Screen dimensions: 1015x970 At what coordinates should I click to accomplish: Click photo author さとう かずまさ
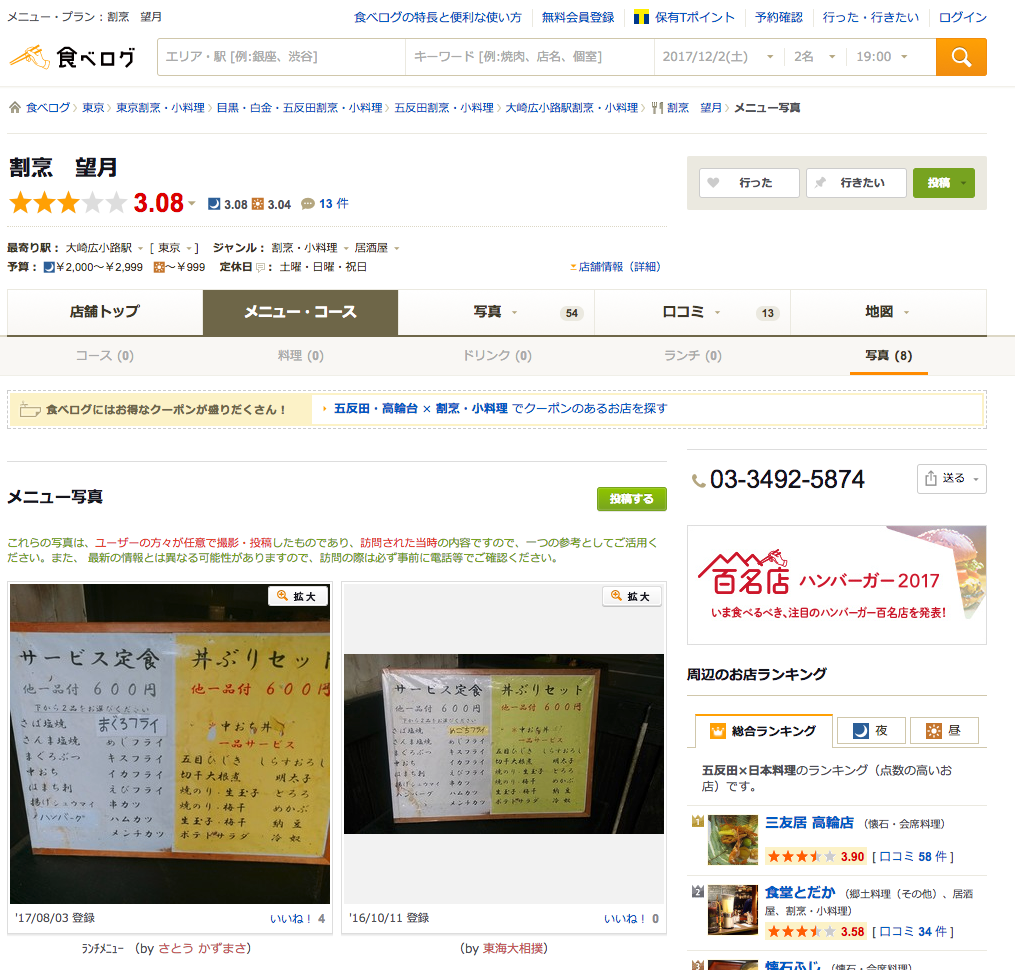click(x=202, y=949)
